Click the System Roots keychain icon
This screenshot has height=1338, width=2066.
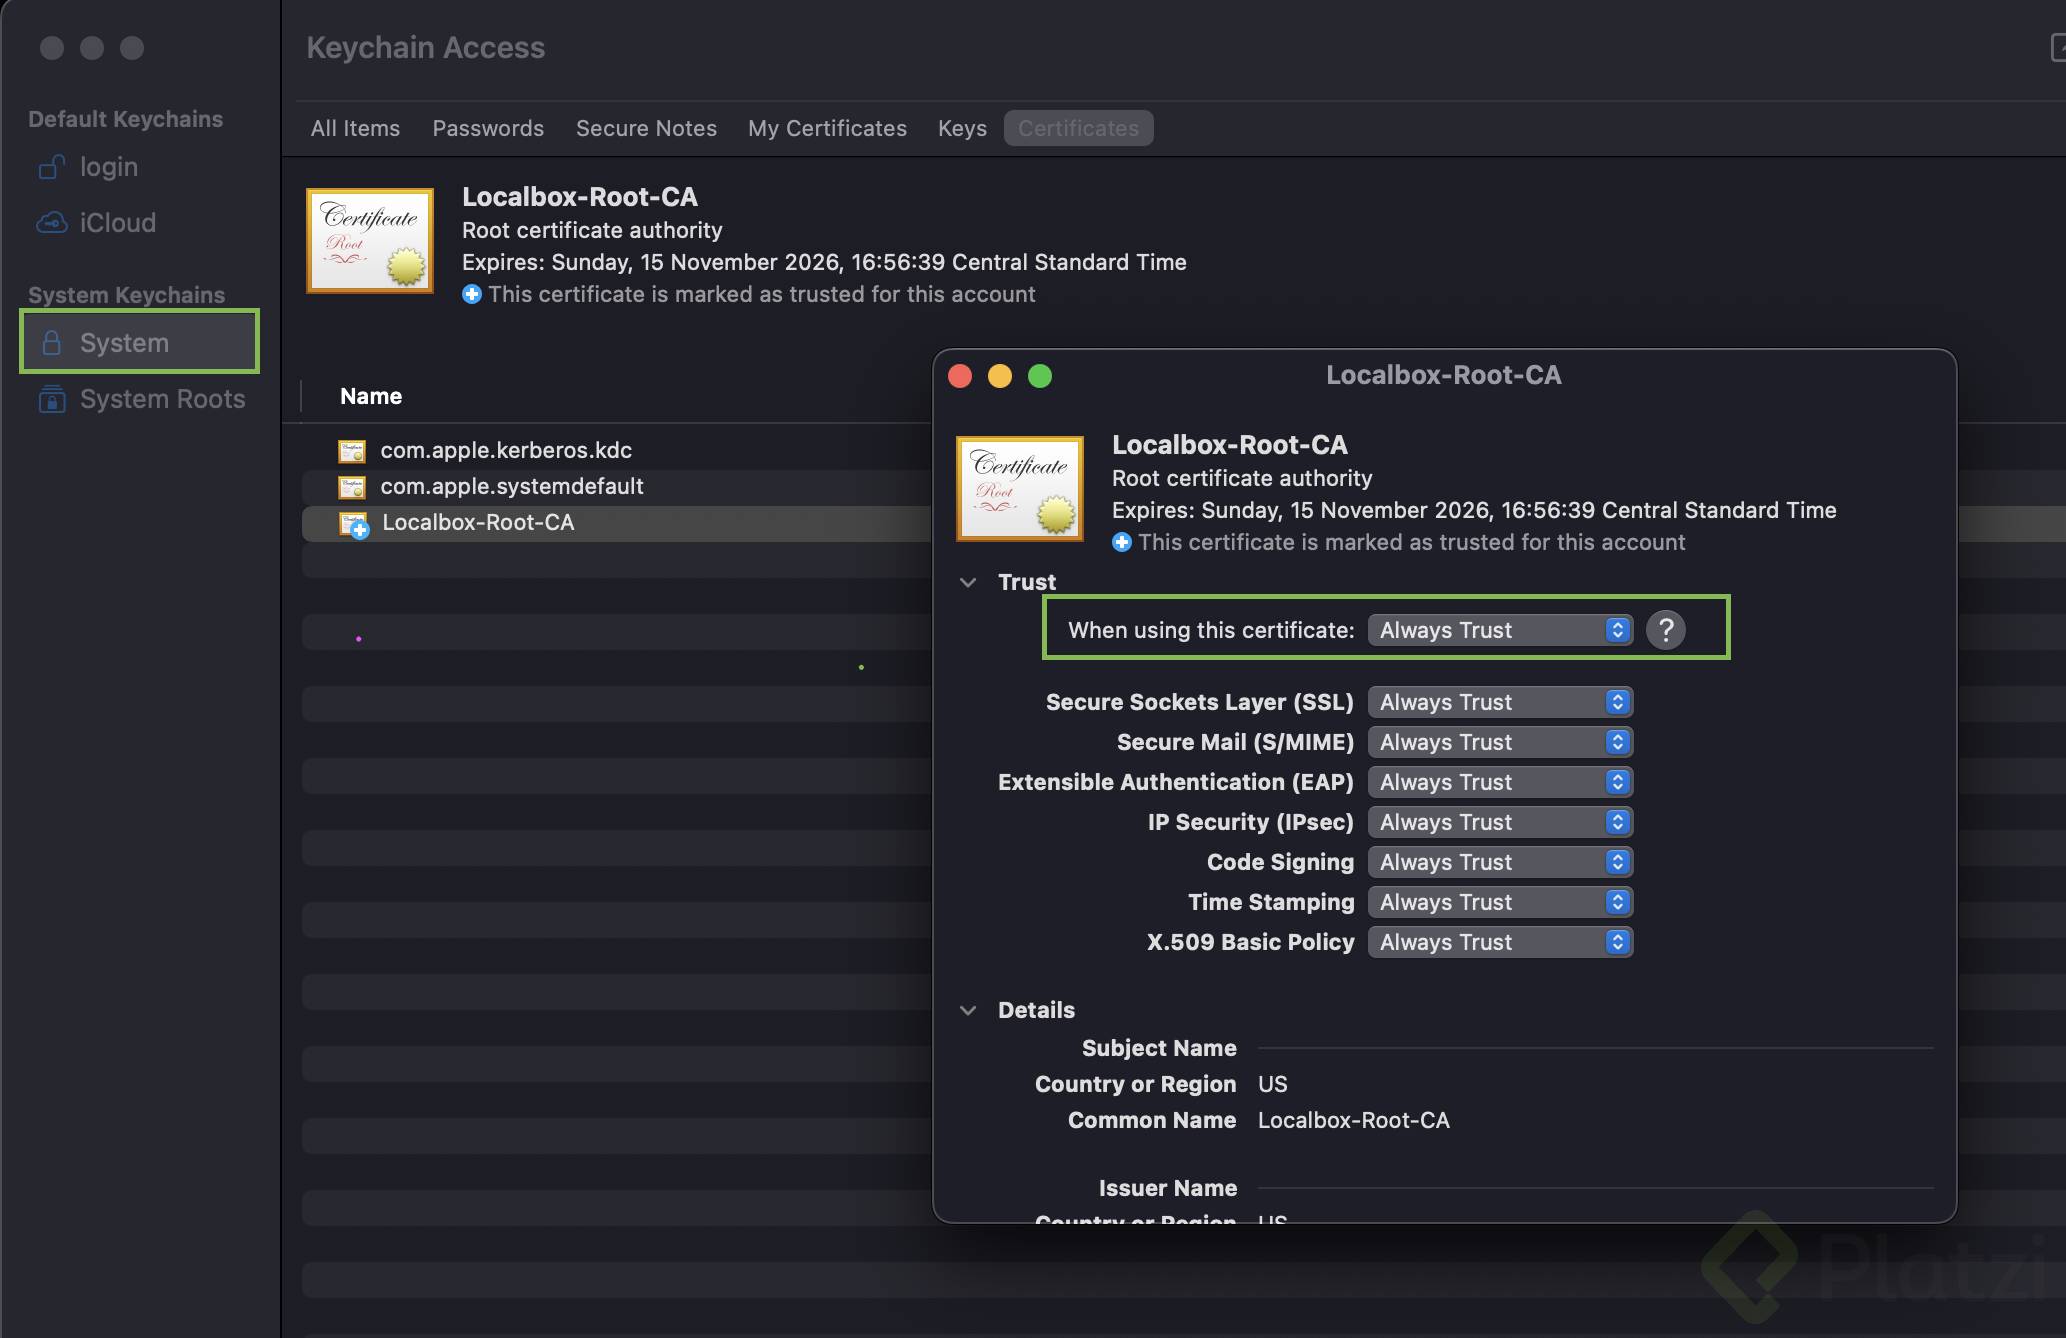[x=52, y=399]
